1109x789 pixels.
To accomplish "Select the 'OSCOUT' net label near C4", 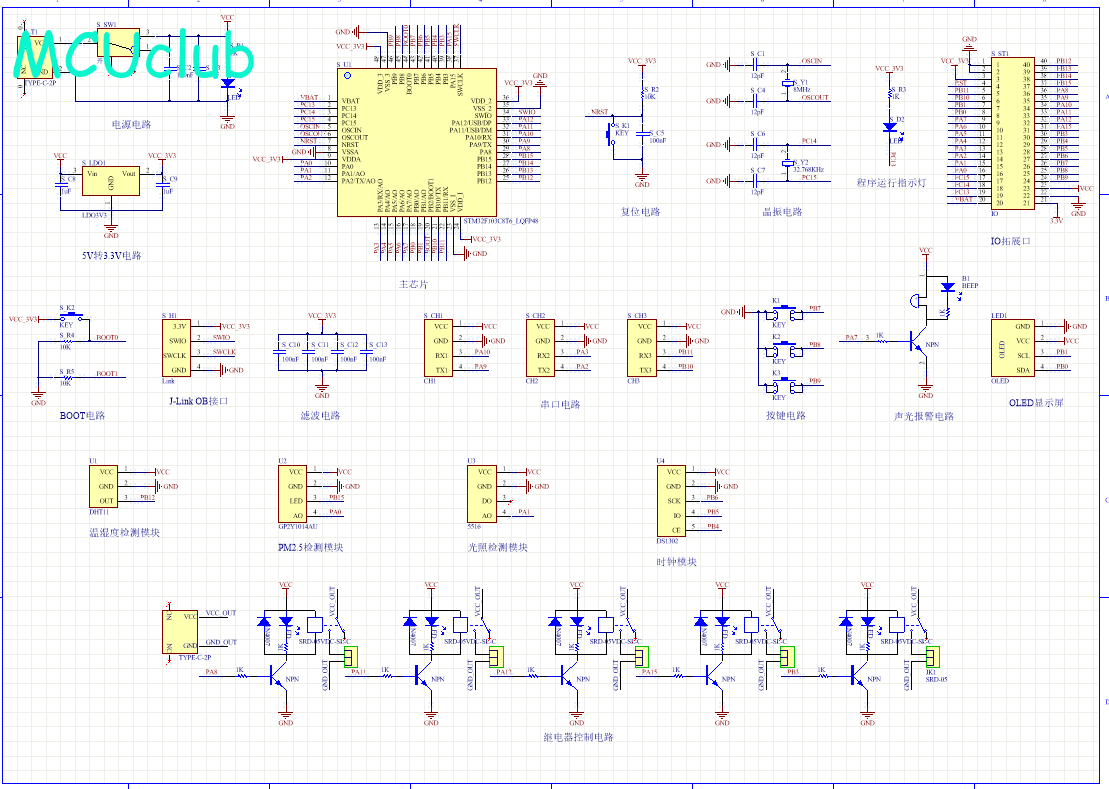I will tap(815, 98).
